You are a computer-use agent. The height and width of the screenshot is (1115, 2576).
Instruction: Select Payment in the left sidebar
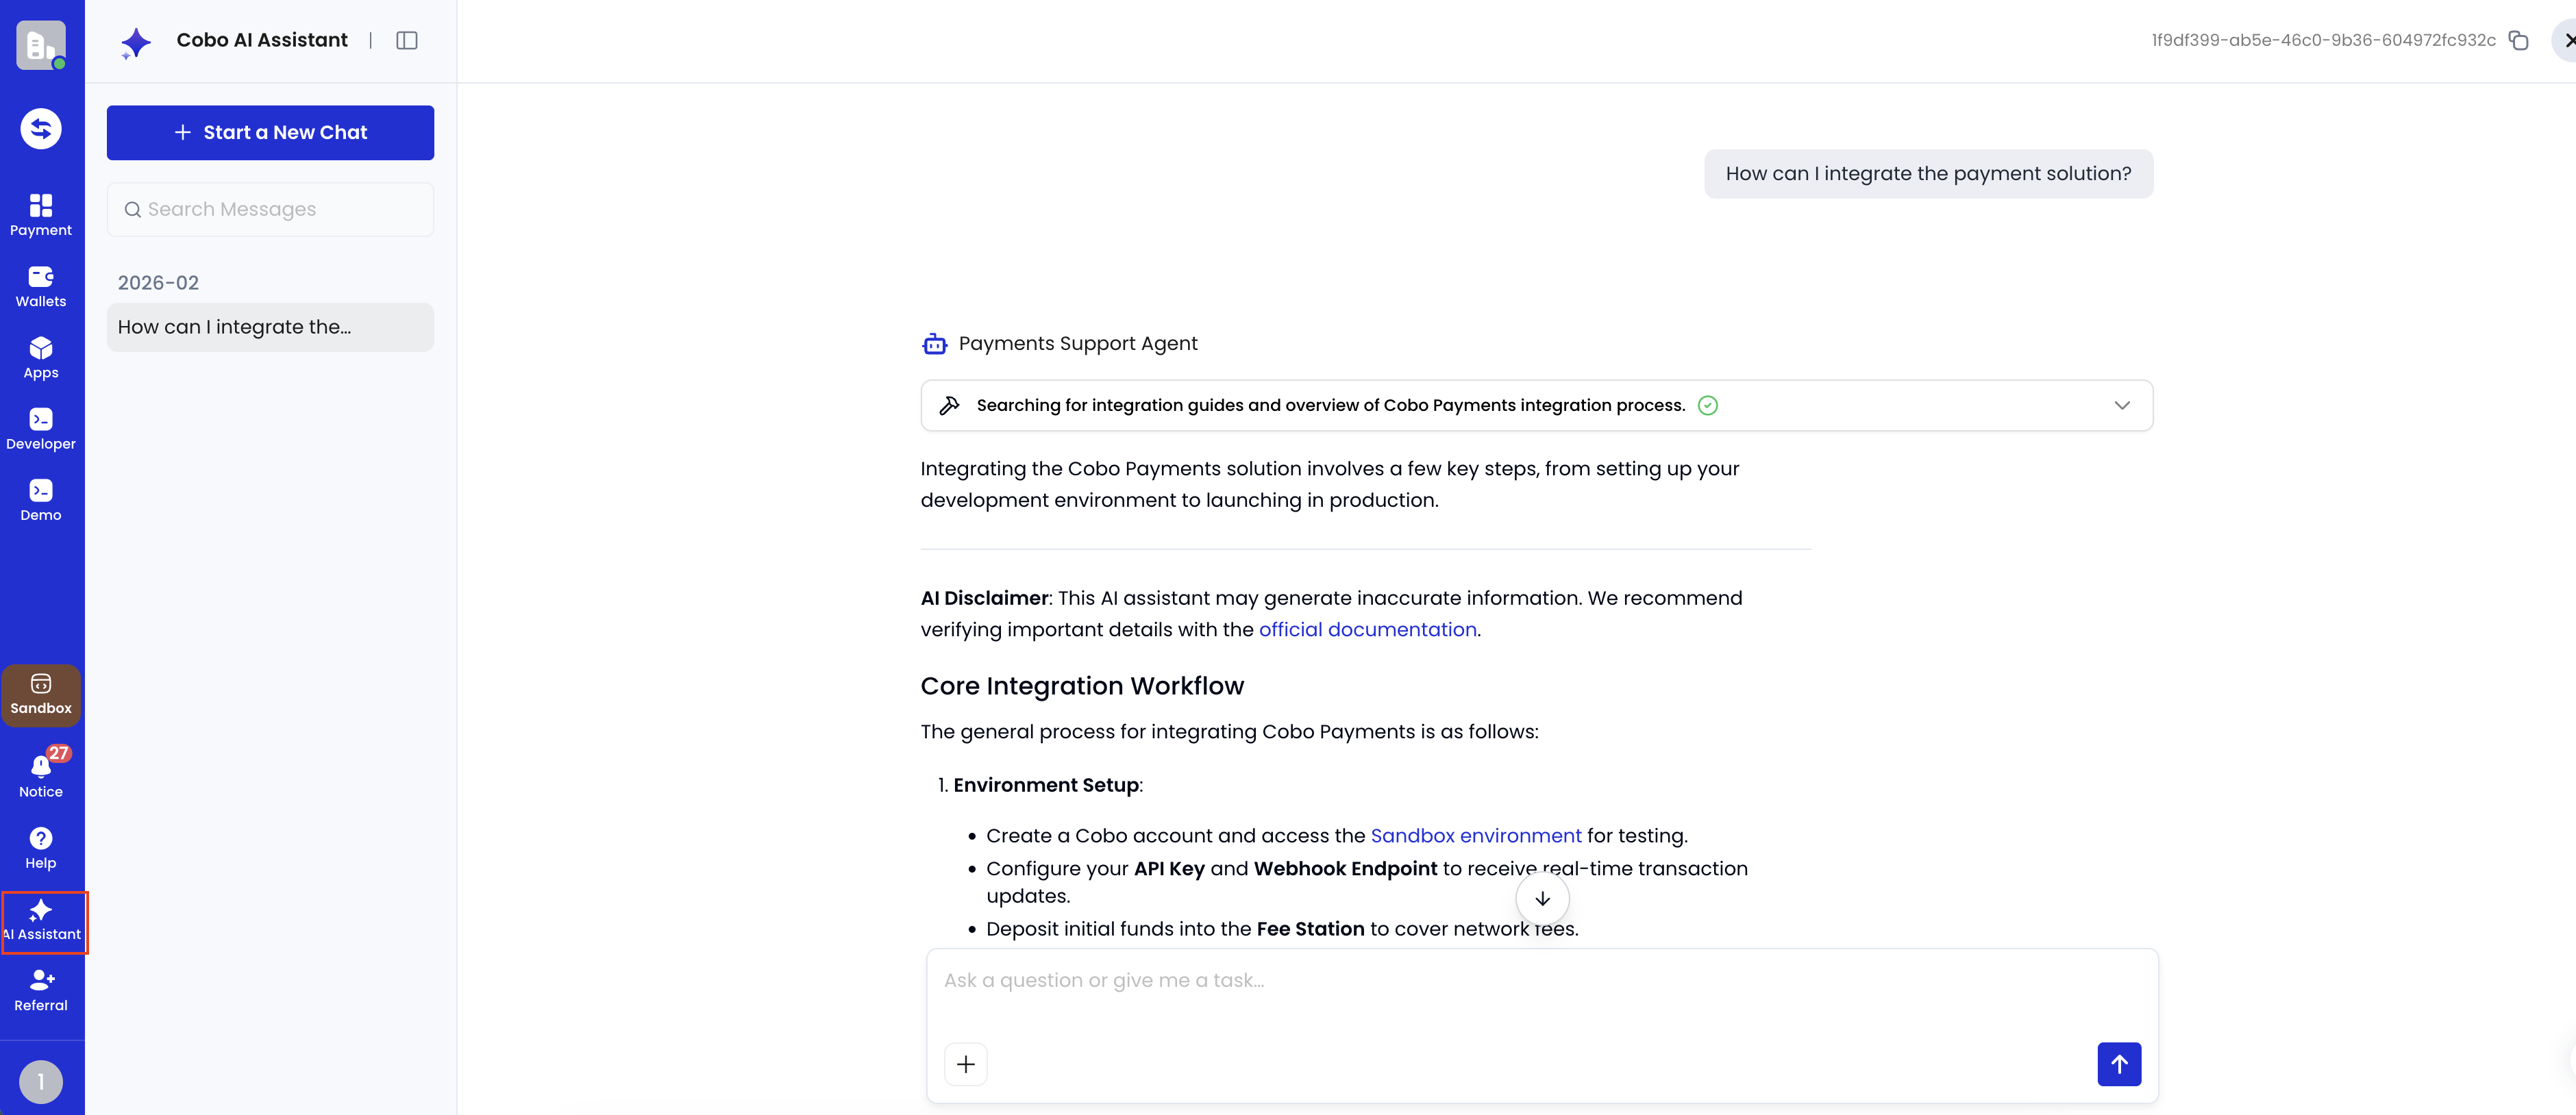[40, 213]
